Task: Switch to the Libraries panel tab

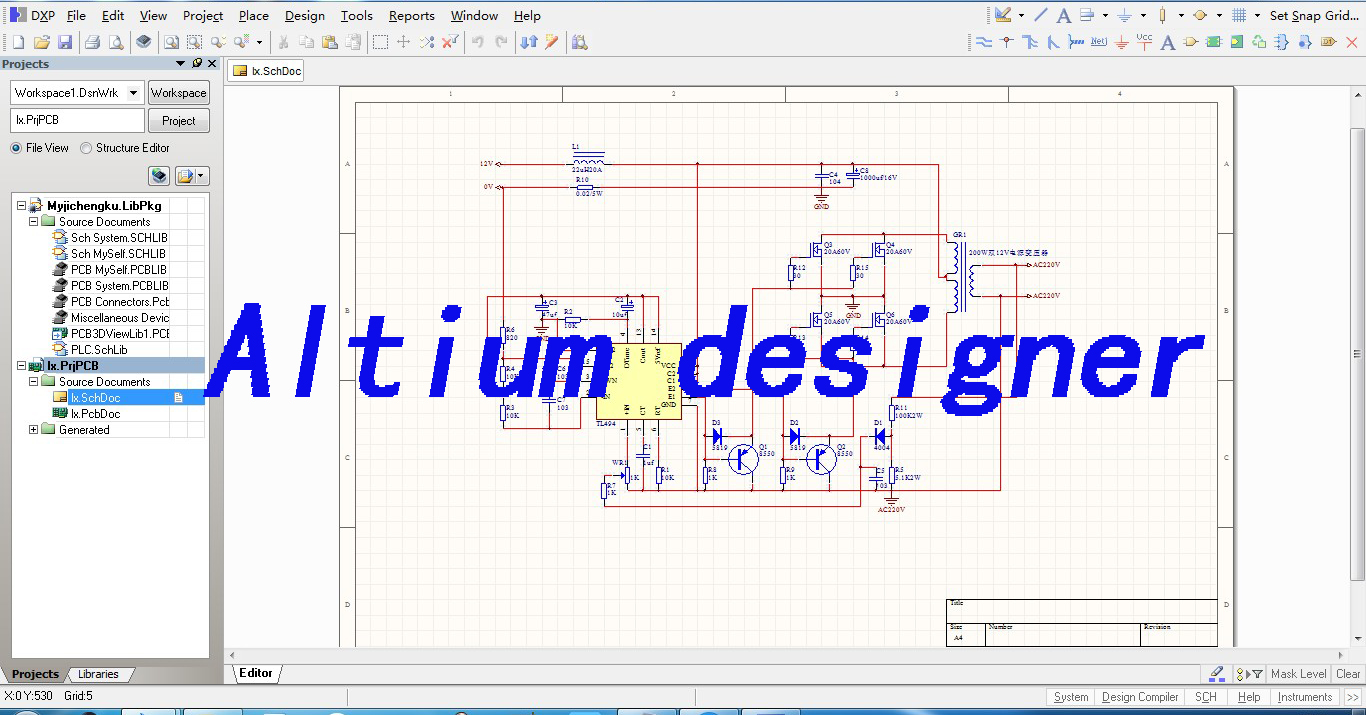Action: [x=98, y=674]
